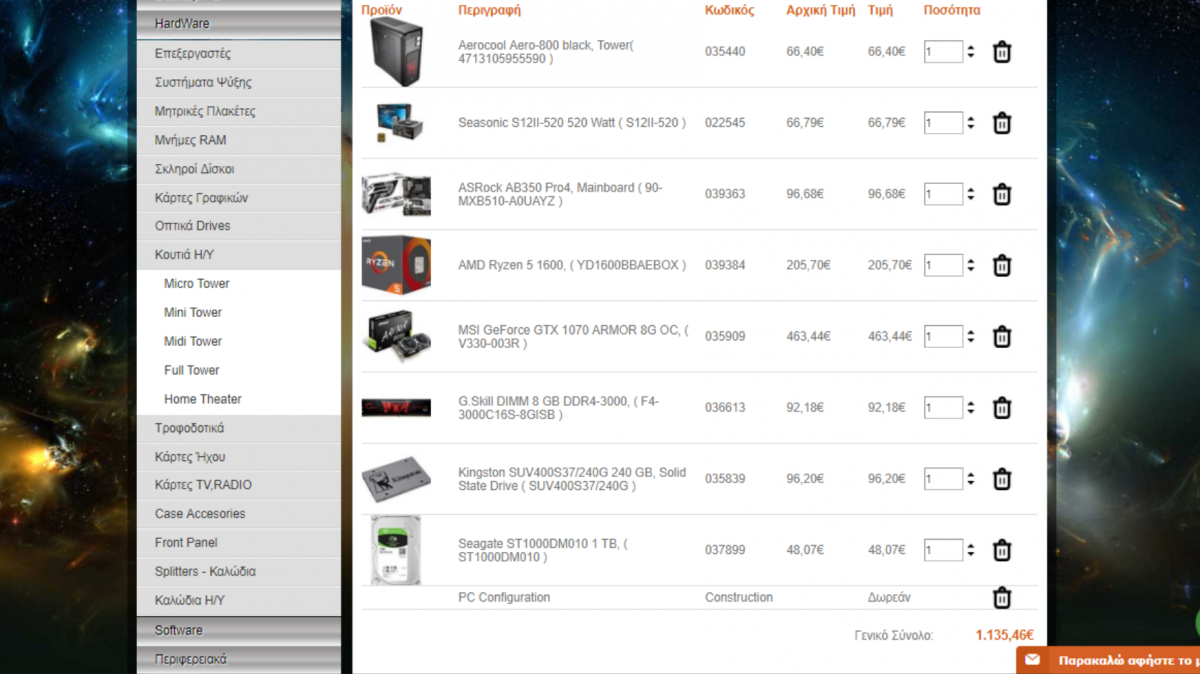1200x674 pixels.
Task: Remove the AMD Ryzen 5 1600 from cart
Action: pyautogui.click(x=1001, y=265)
